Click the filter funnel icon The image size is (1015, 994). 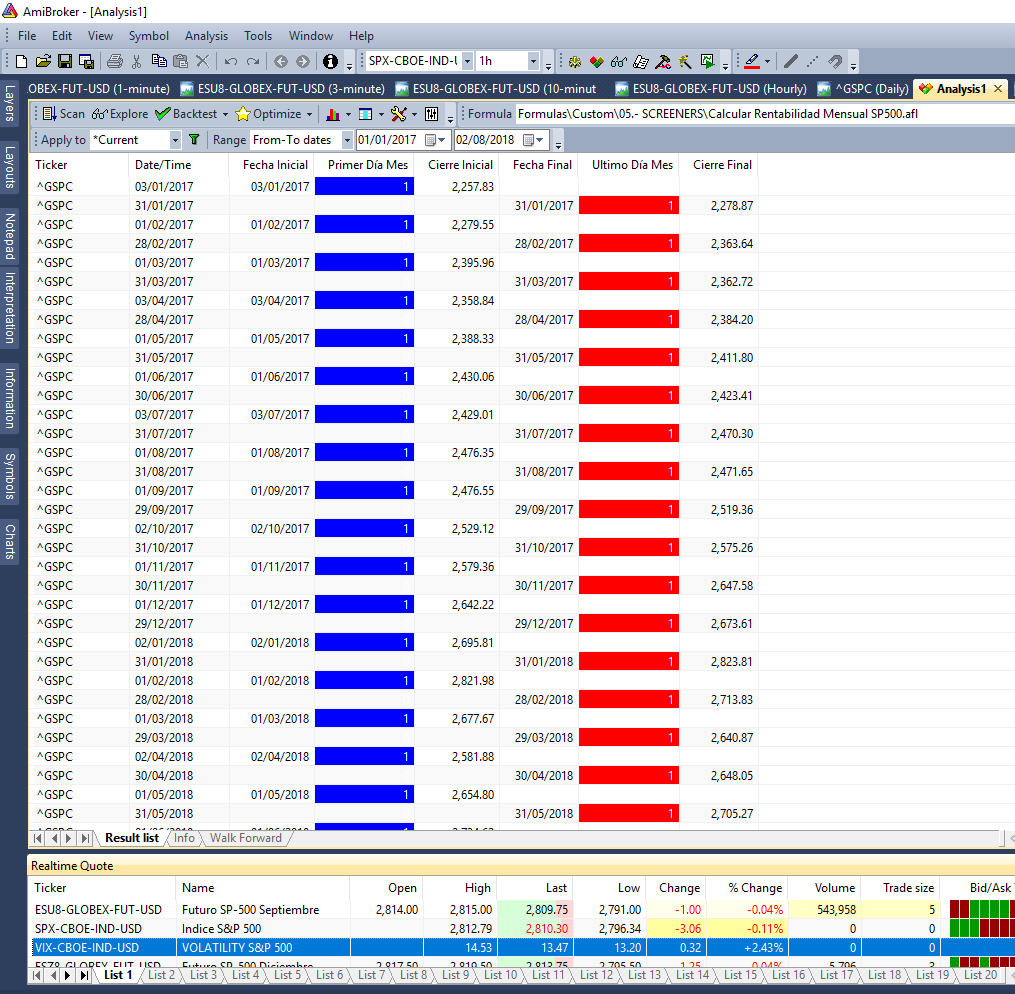pyautogui.click(x=194, y=139)
